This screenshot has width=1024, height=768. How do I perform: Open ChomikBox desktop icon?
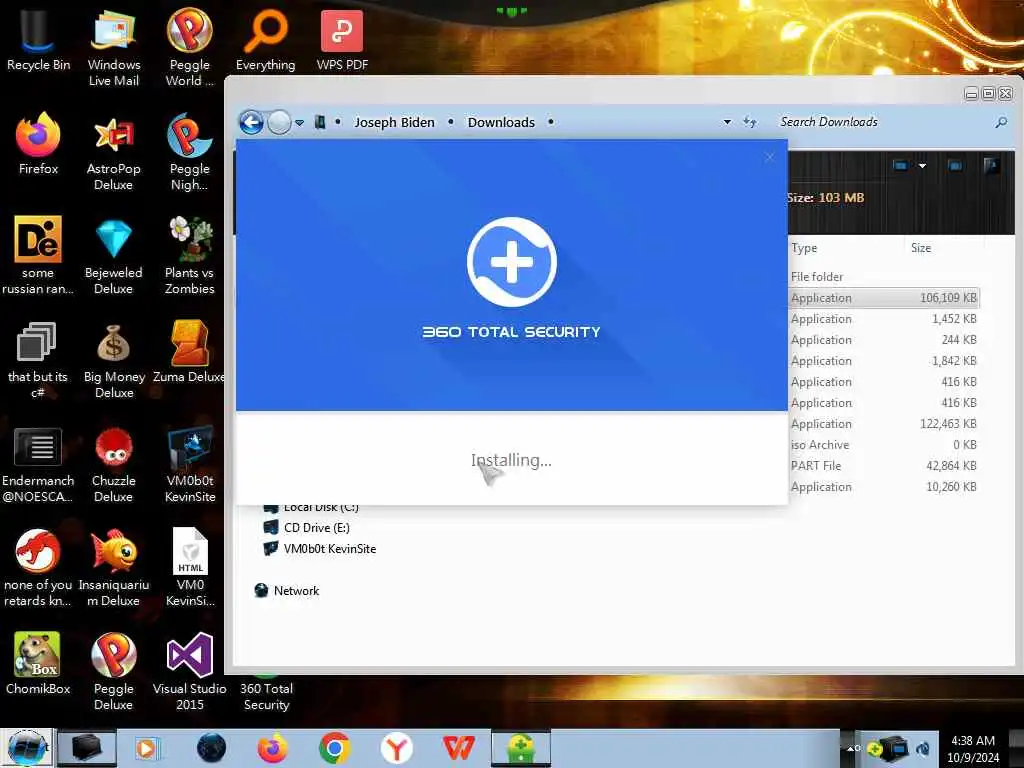tap(38, 663)
